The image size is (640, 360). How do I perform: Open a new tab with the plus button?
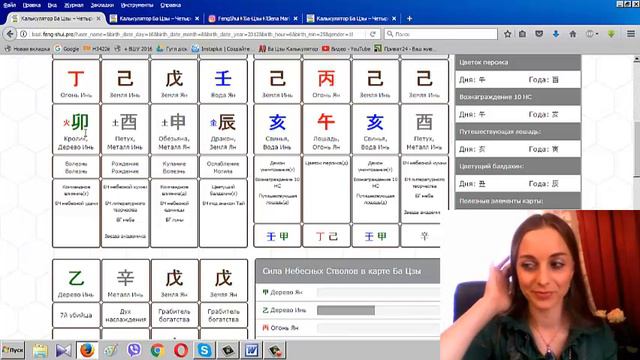[x=409, y=18]
